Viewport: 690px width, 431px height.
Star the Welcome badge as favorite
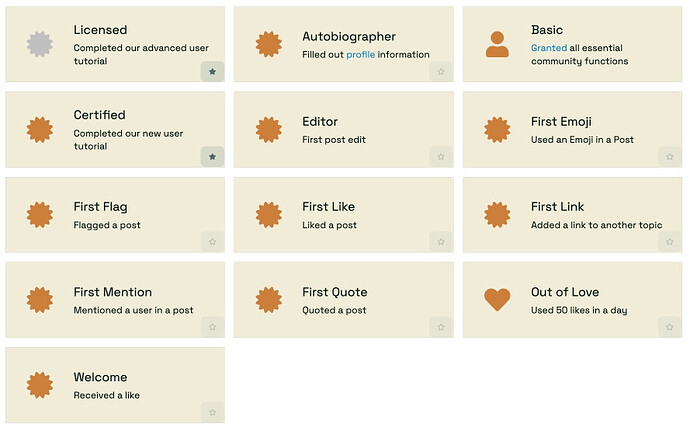[x=213, y=412]
